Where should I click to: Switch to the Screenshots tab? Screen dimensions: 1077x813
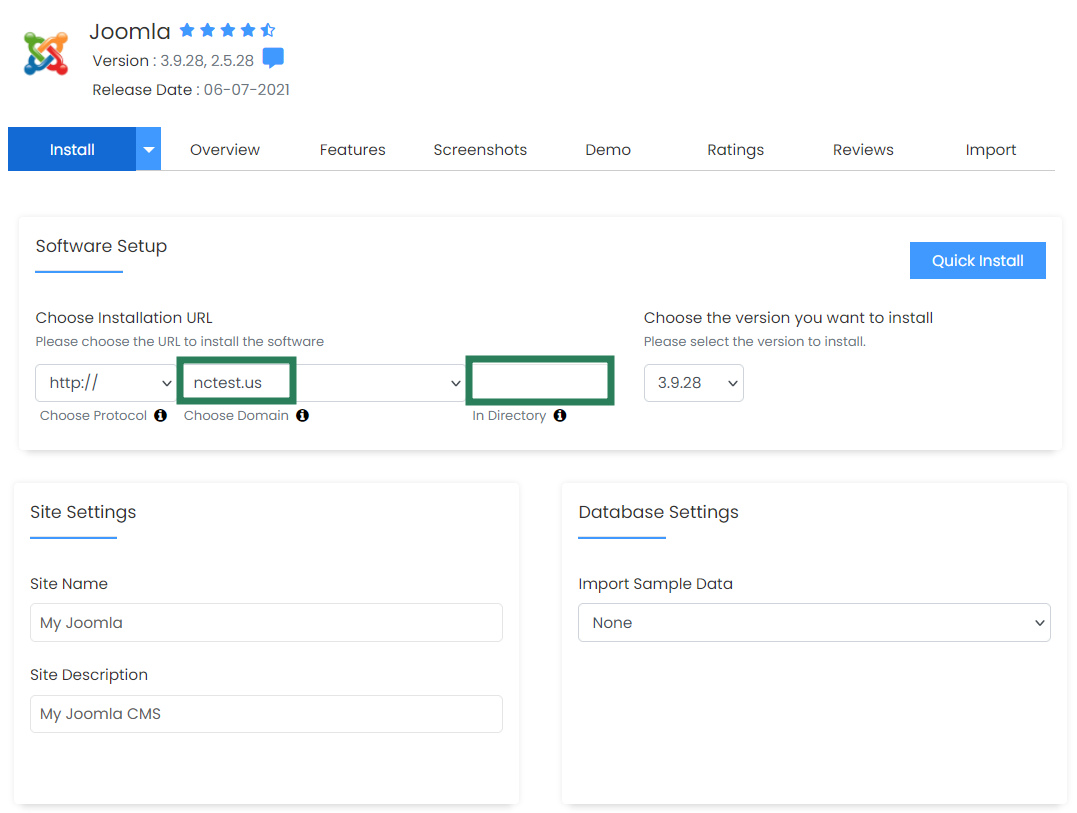480,150
